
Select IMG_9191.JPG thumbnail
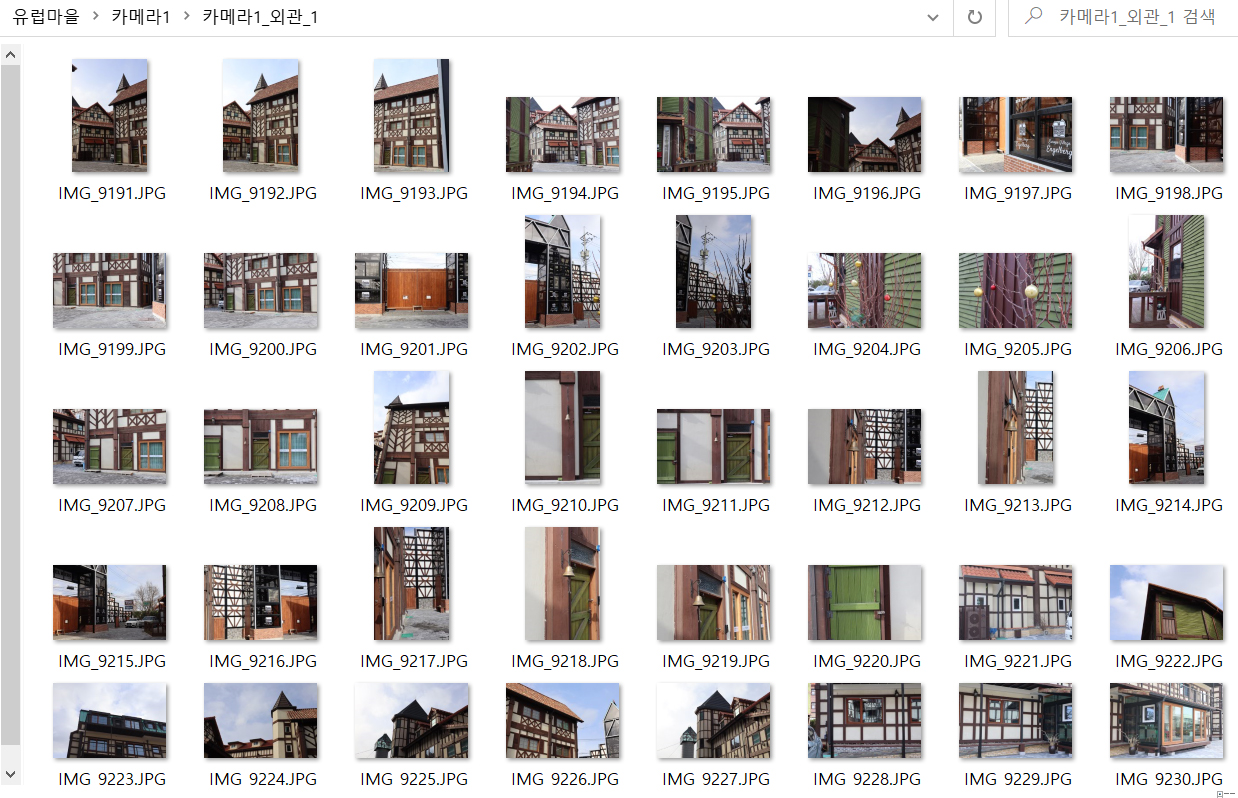[x=110, y=116]
